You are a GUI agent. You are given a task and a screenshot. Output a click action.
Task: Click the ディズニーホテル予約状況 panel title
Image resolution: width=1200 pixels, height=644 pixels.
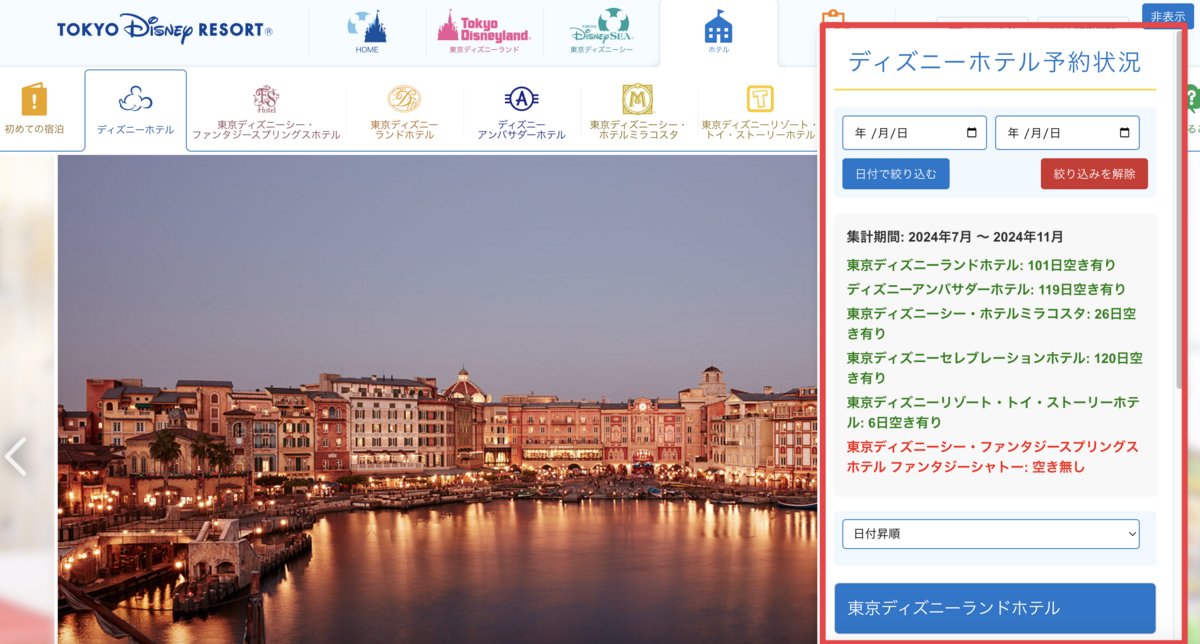pyautogui.click(x=994, y=62)
